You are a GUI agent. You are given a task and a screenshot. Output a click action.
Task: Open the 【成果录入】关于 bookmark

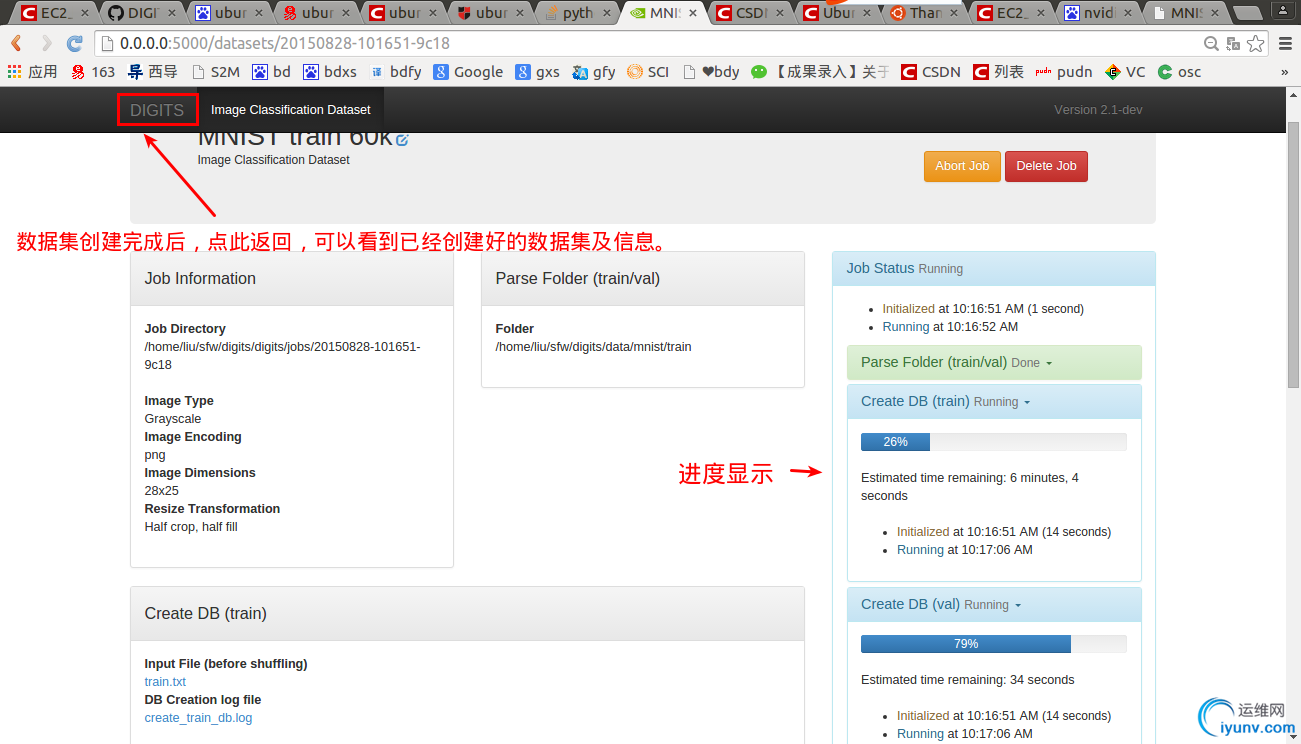tap(820, 72)
